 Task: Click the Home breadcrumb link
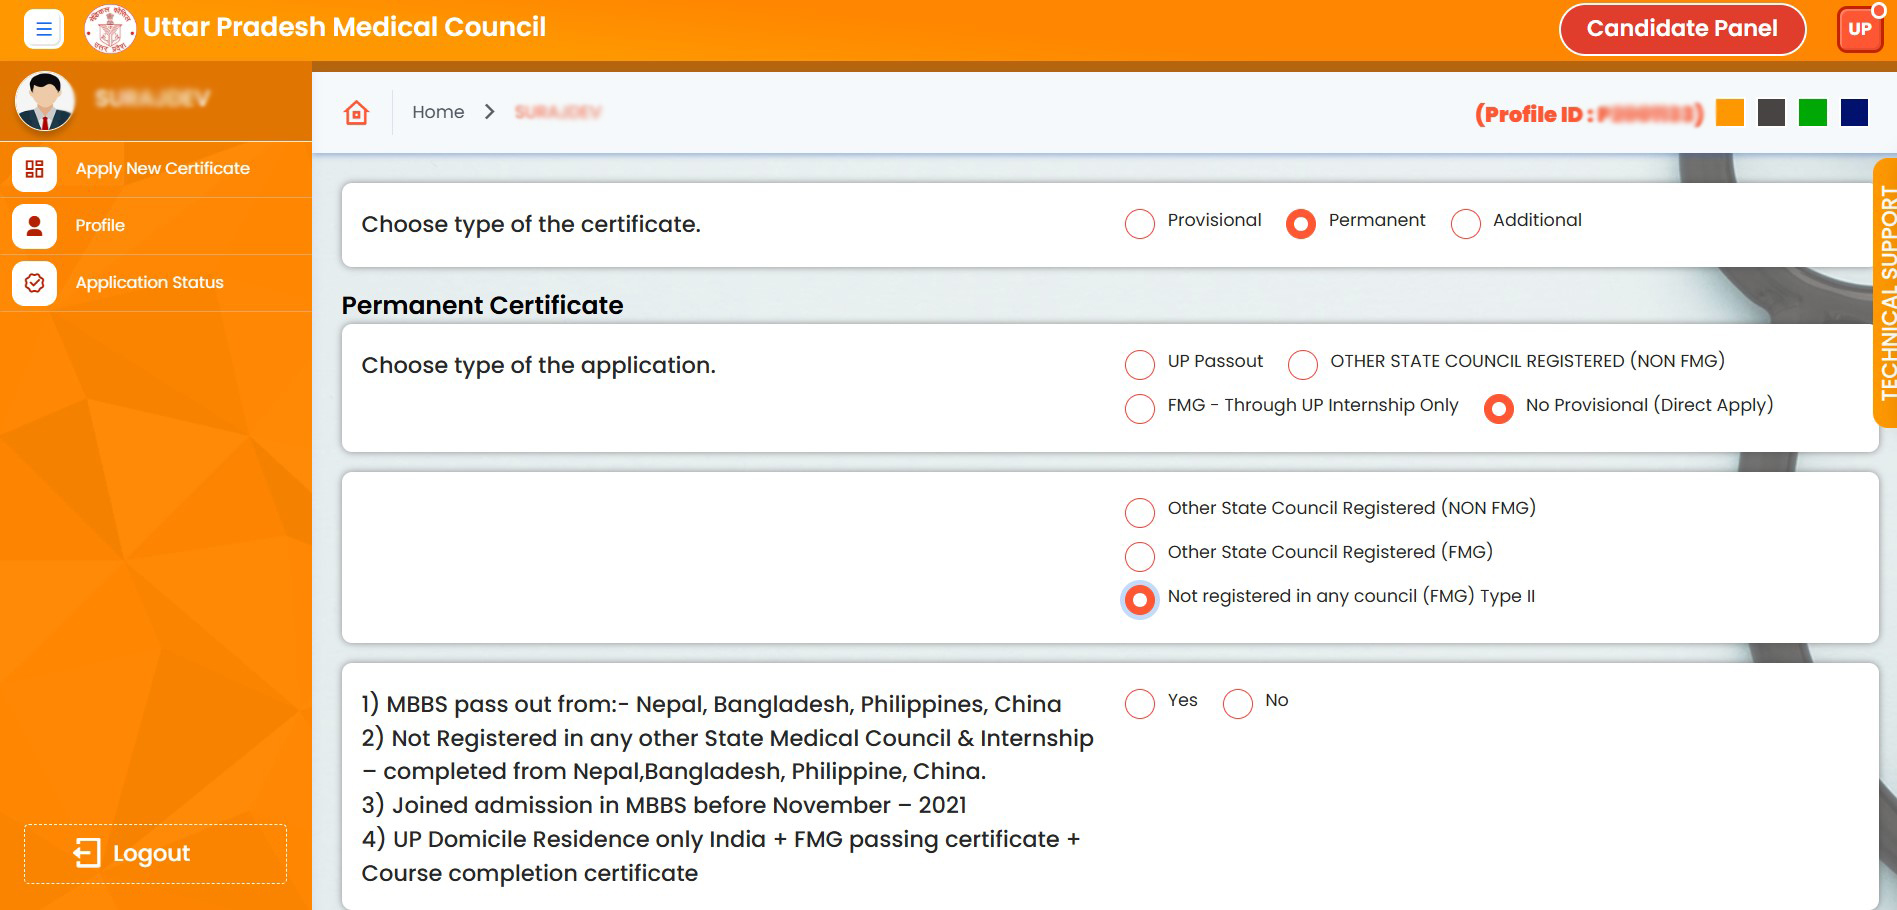pos(438,112)
